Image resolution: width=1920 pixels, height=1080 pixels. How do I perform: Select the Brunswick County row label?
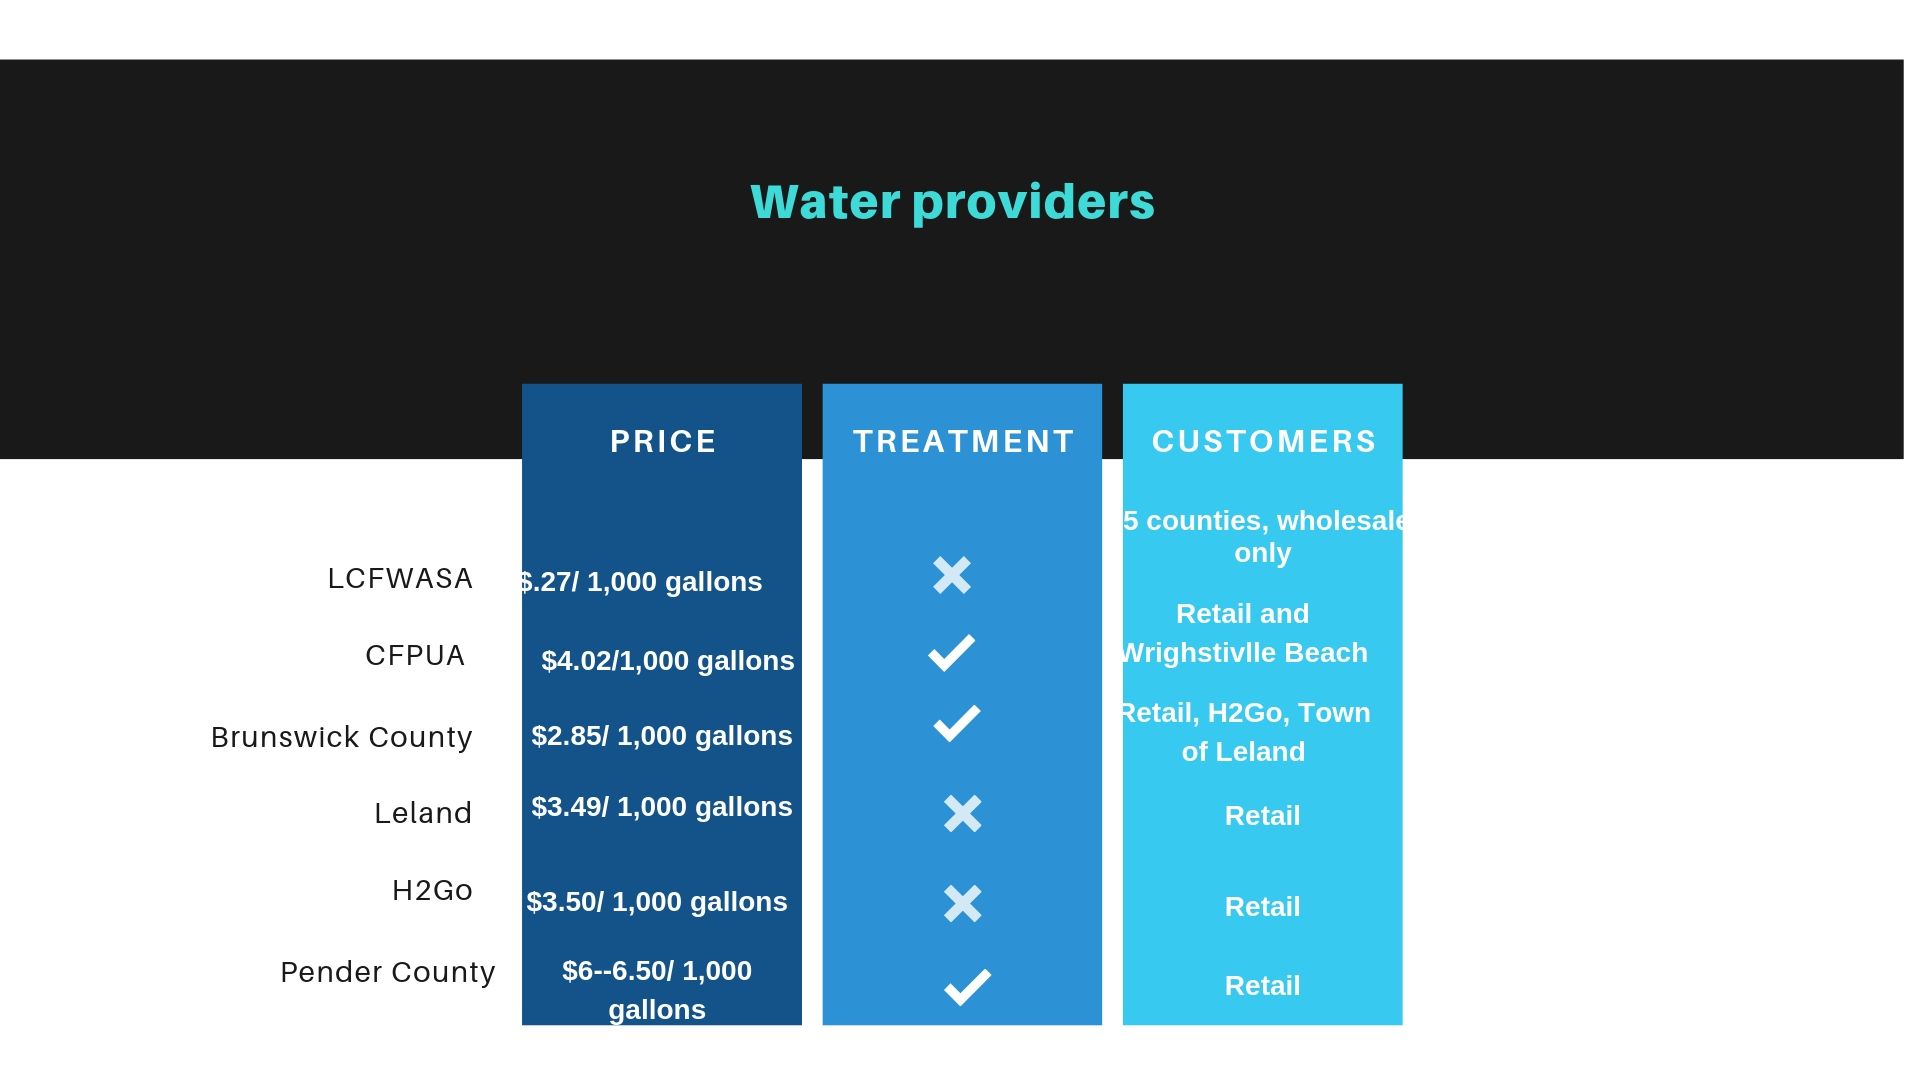coord(341,737)
